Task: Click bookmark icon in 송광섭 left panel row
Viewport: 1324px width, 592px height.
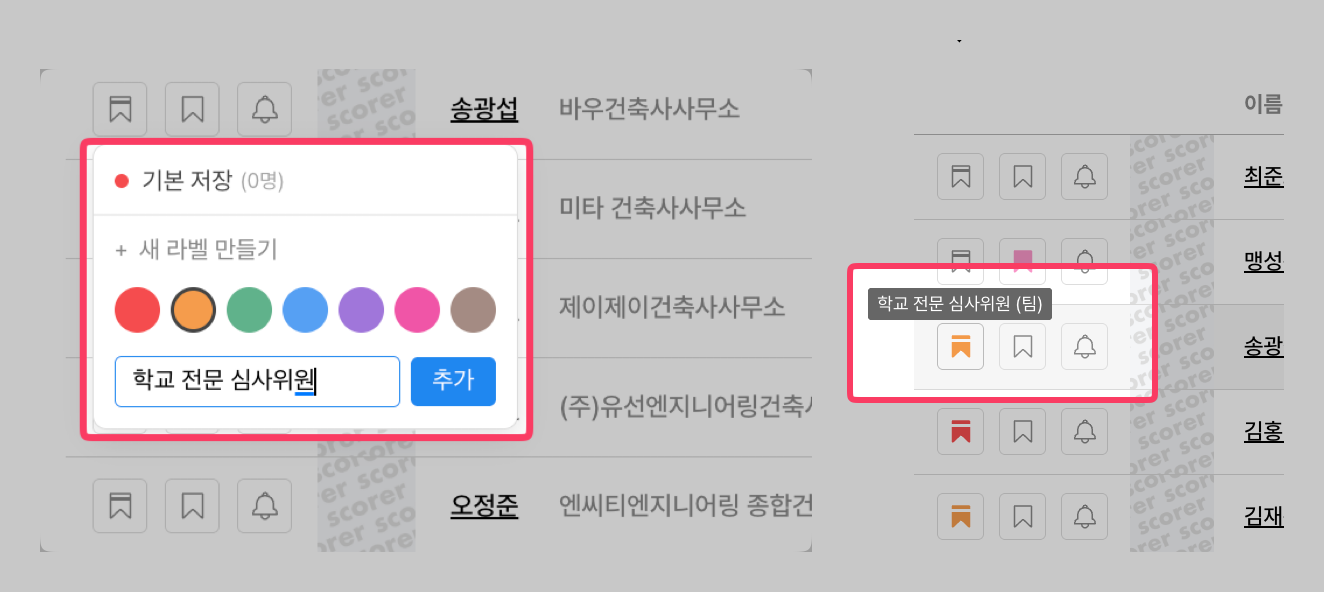Action: [x=192, y=109]
